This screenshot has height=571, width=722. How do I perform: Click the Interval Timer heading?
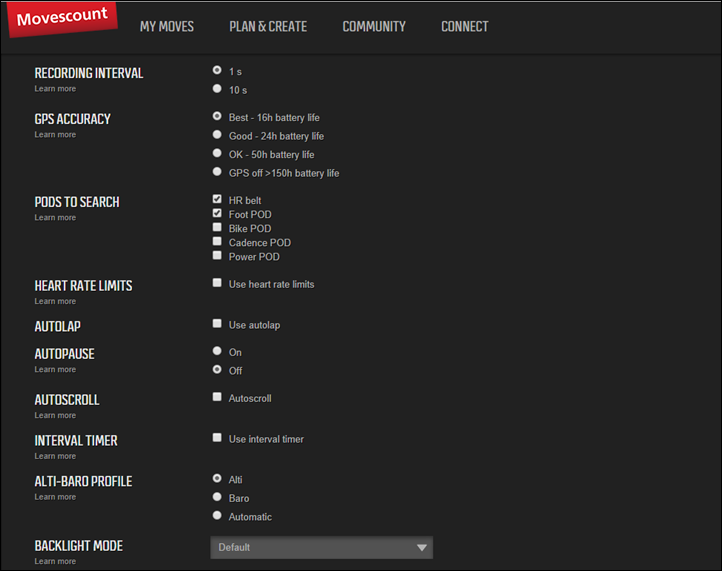(x=76, y=441)
